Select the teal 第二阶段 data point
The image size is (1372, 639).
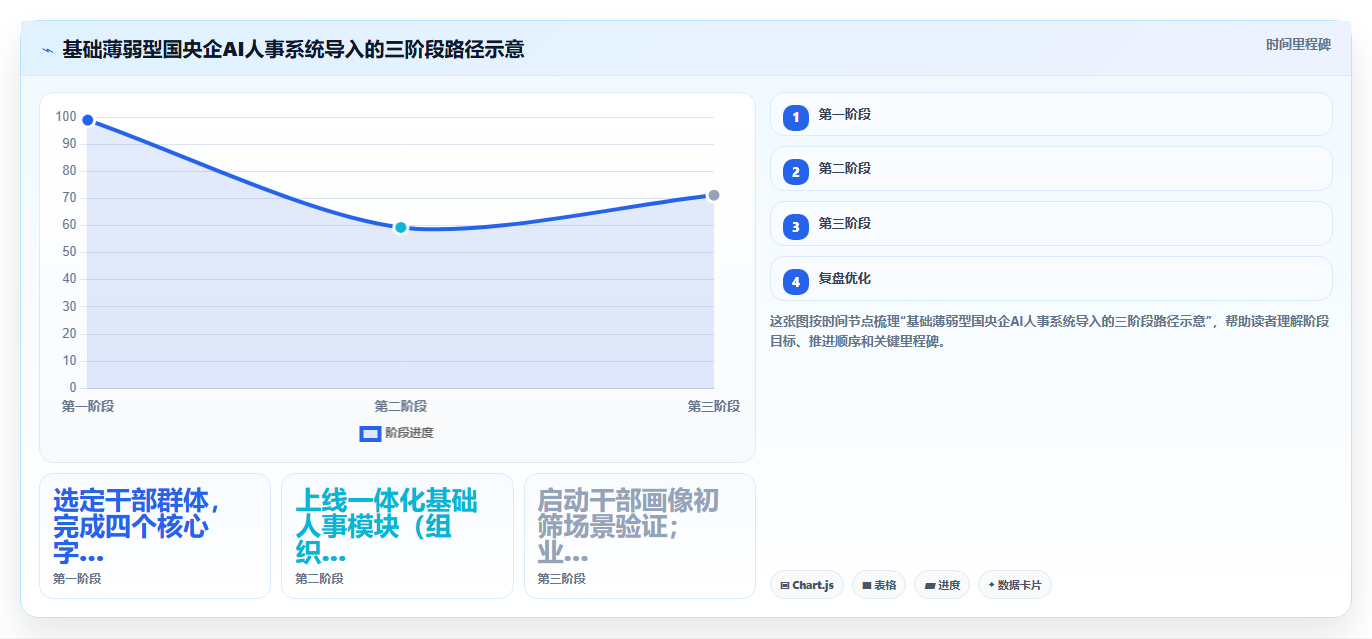coord(401,228)
